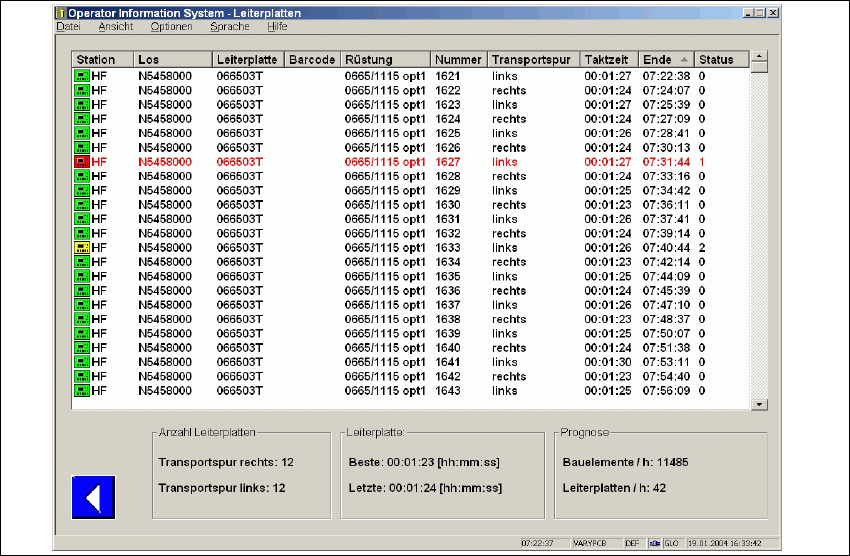Screen dimensions: 850x556
Task: Click the Nummer column header
Action: (458, 60)
